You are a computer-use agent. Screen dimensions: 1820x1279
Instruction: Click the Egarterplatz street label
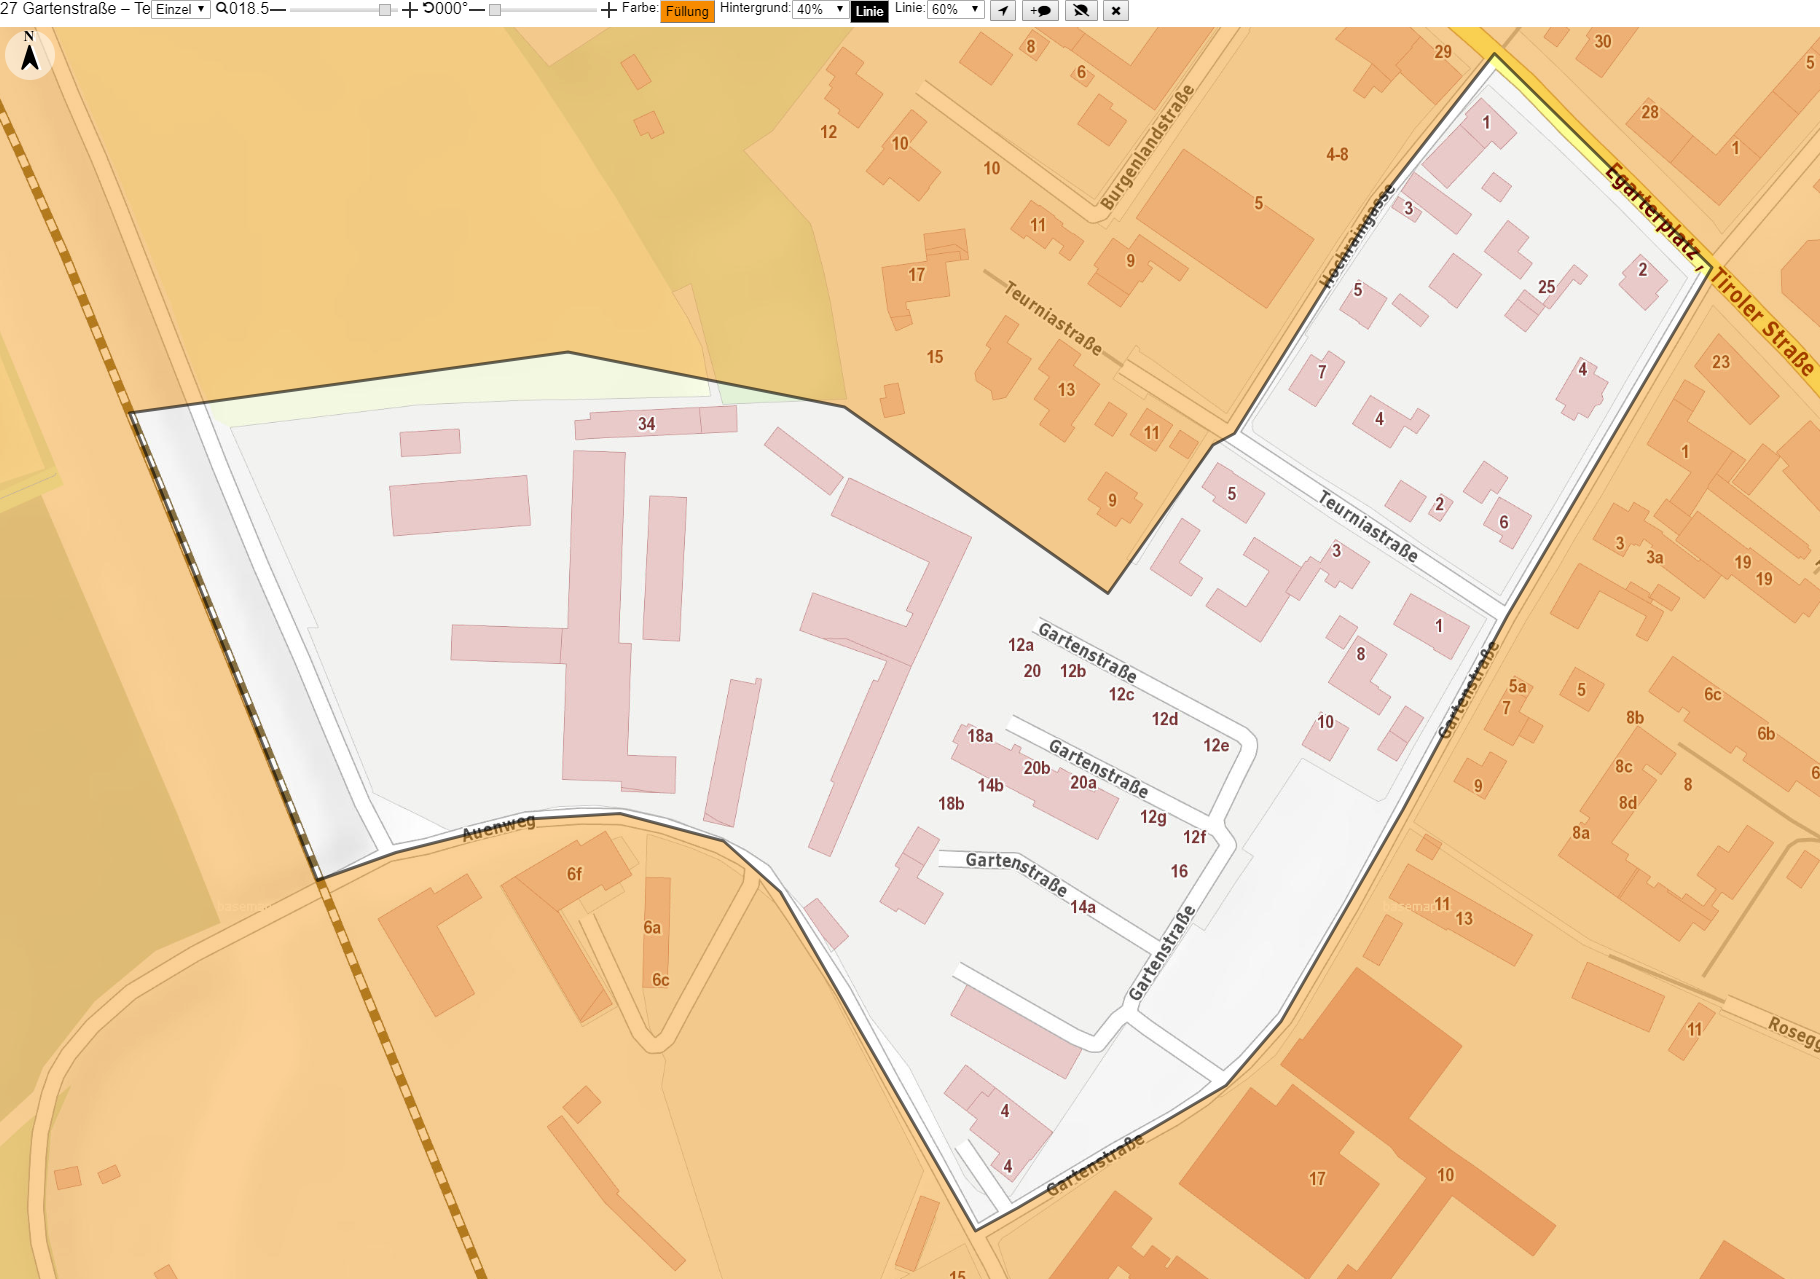[1652, 210]
